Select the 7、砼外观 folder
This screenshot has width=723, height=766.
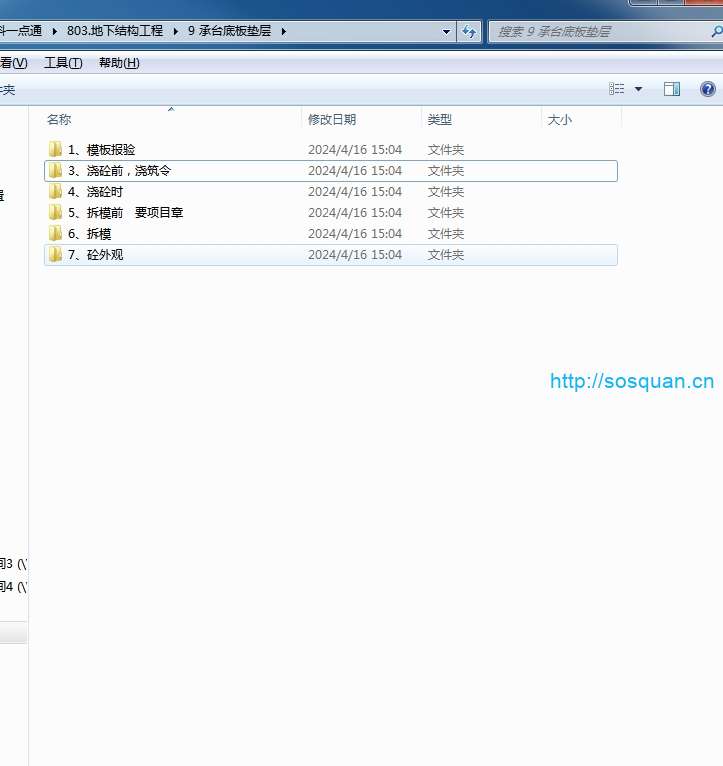click(96, 255)
